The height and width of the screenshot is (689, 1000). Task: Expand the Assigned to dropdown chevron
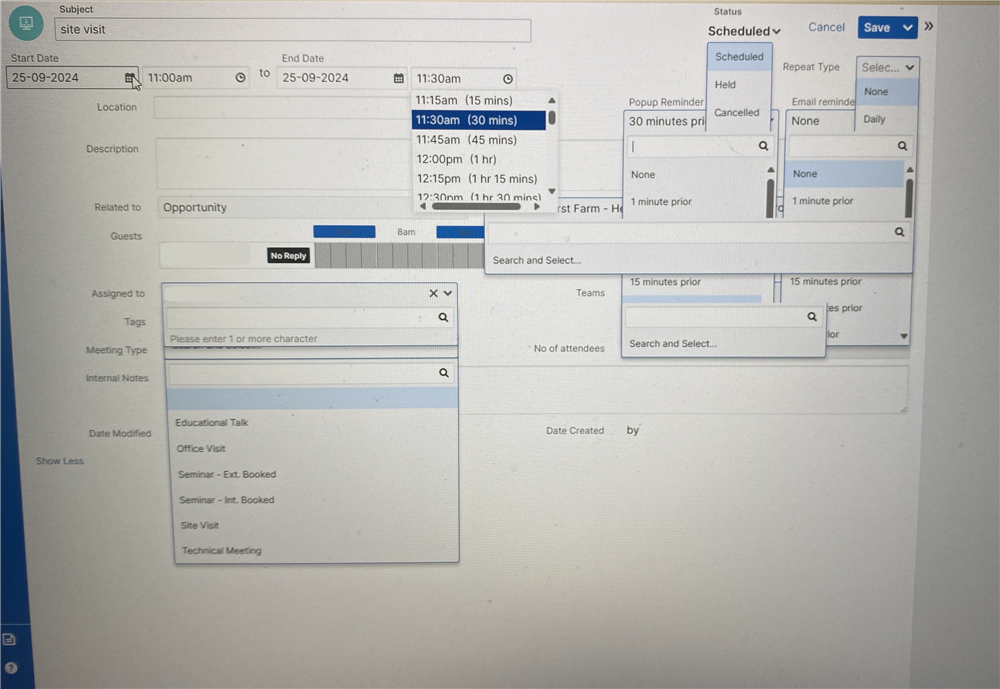448,293
